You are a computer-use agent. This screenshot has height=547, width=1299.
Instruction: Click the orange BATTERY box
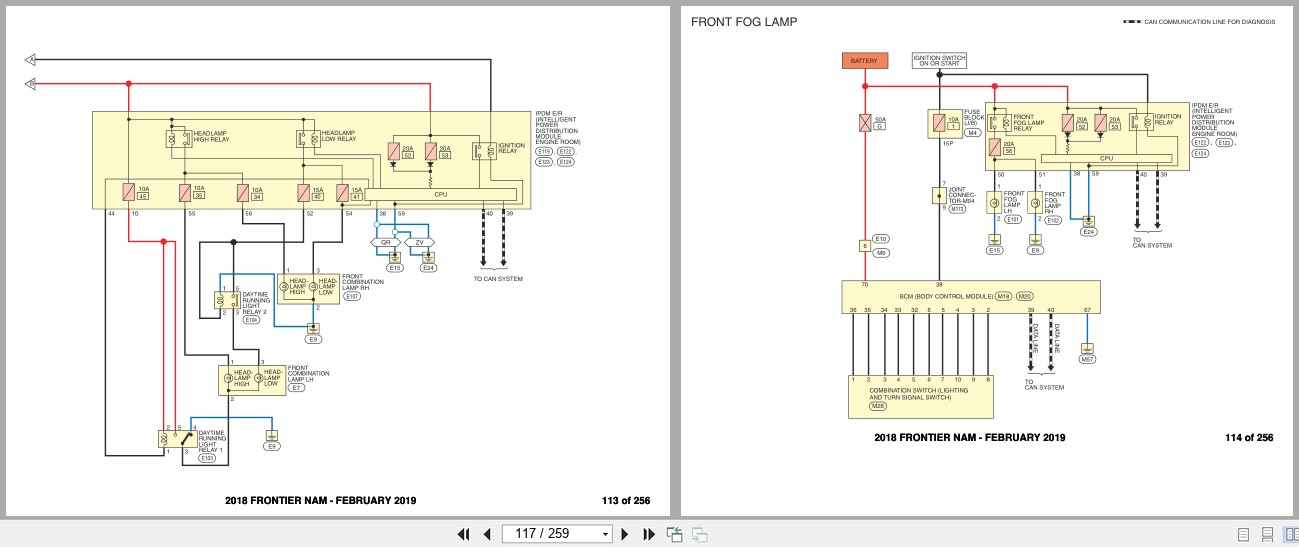point(864,61)
